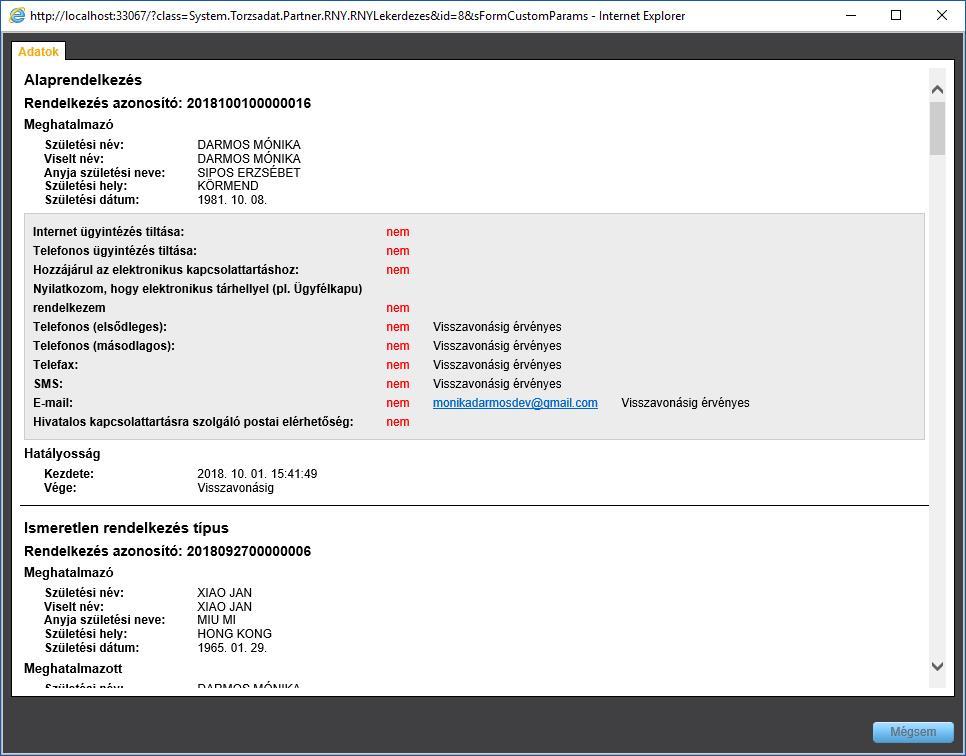Click the scrollbar up arrow

click(x=937, y=90)
